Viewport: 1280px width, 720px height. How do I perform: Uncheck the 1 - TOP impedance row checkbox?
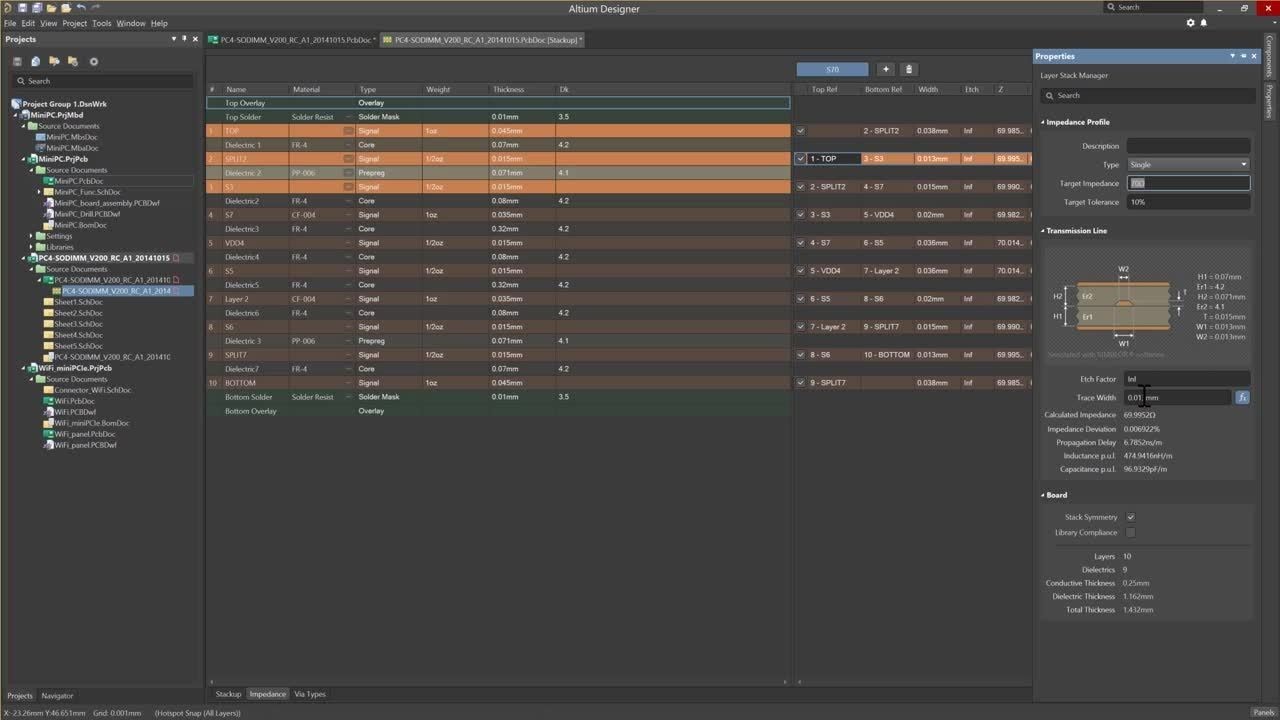800,159
